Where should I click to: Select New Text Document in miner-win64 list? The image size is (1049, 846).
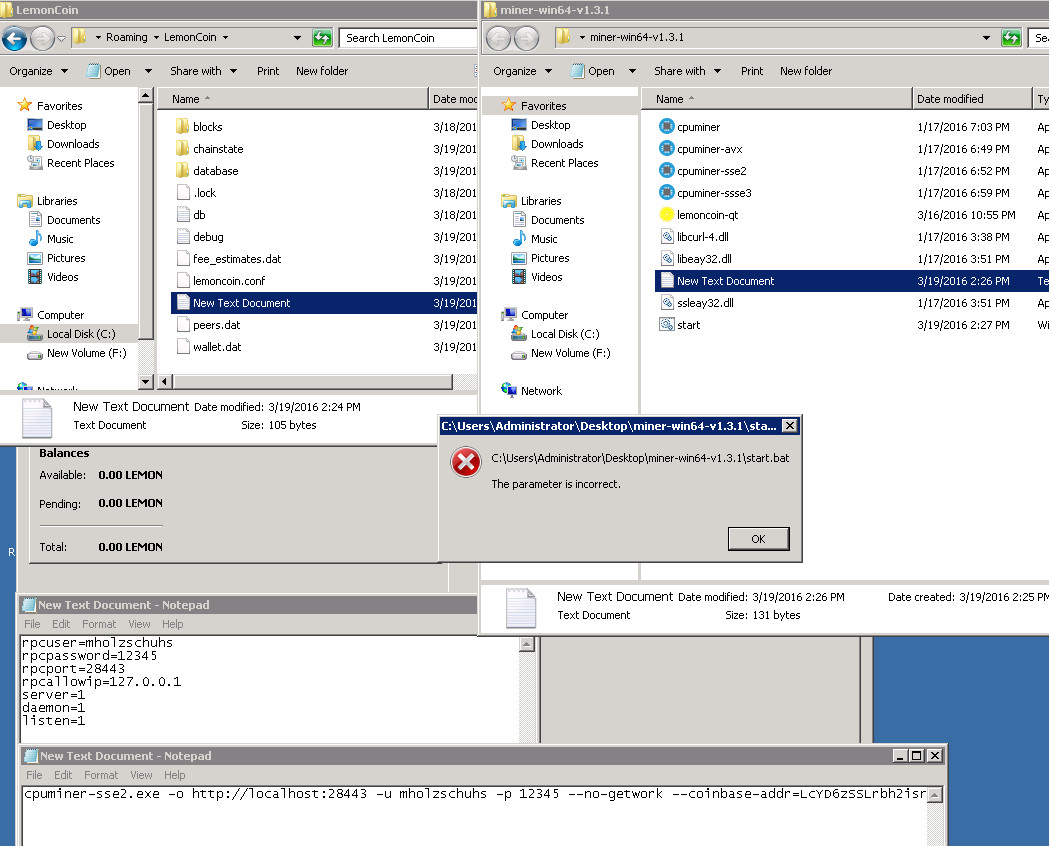[x=852, y=281]
